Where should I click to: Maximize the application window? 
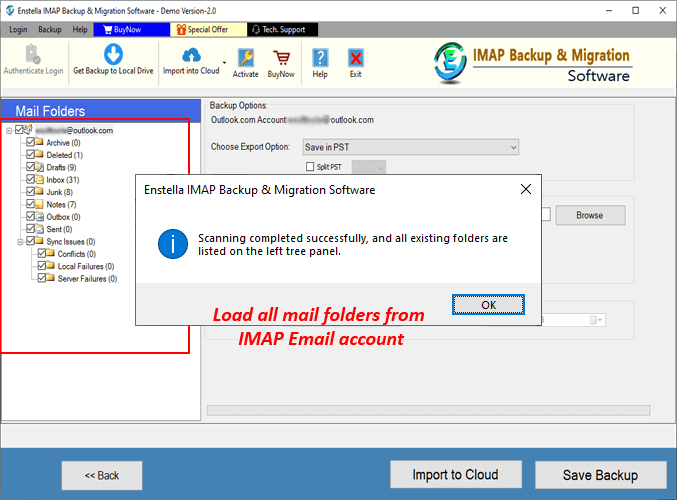click(x=636, y=10)
